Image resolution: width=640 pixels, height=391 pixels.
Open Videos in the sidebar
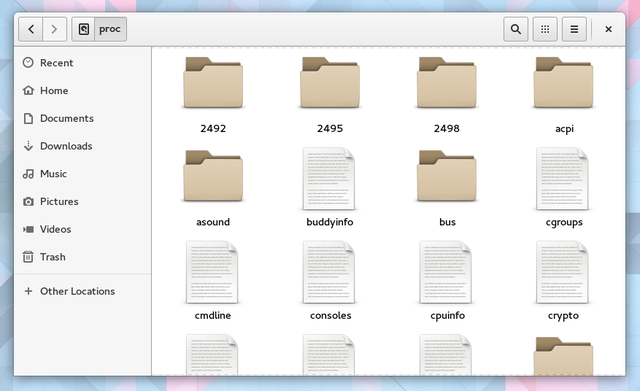(82, 229)
